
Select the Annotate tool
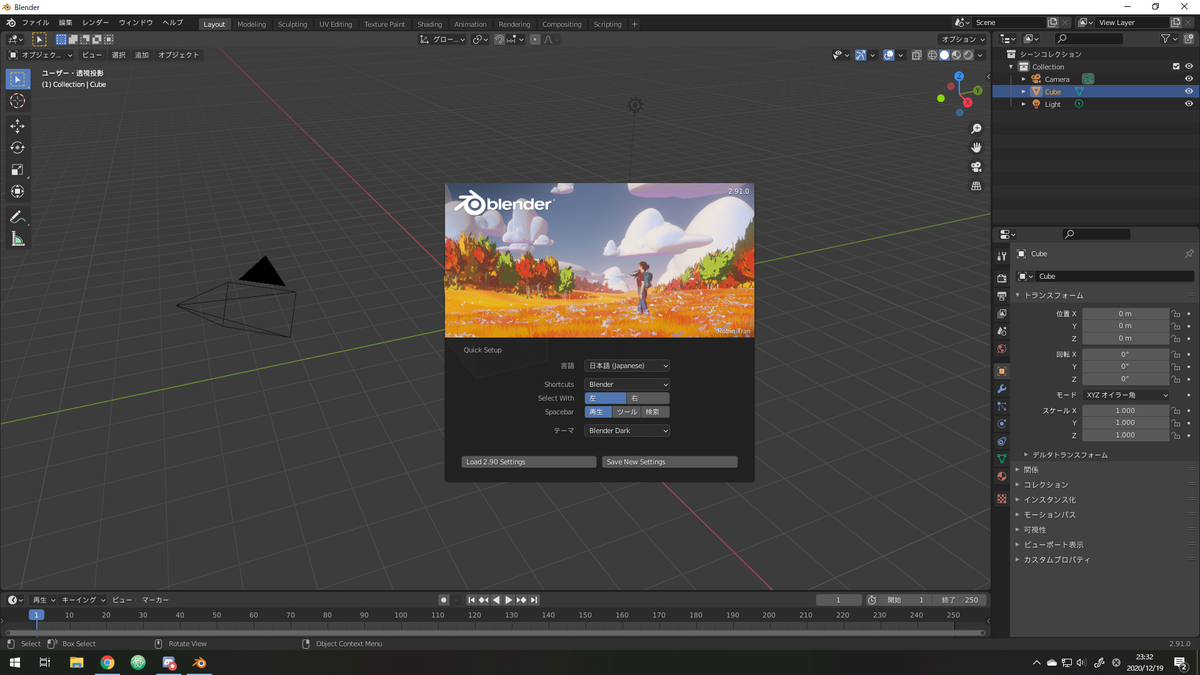pyautogui.click(x=17, y=217)
